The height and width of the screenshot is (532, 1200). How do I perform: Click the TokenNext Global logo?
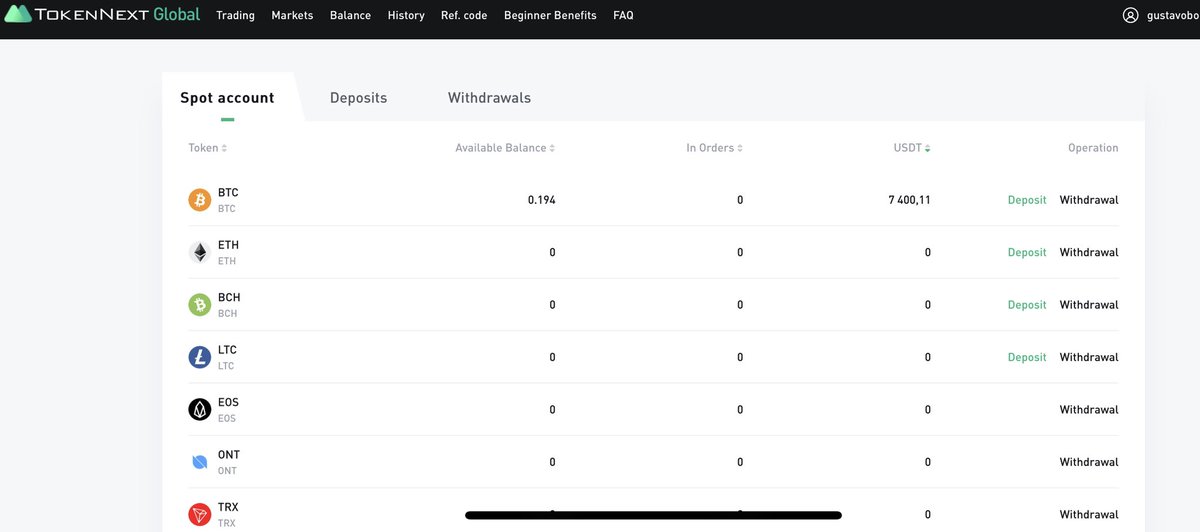point(102,15)
